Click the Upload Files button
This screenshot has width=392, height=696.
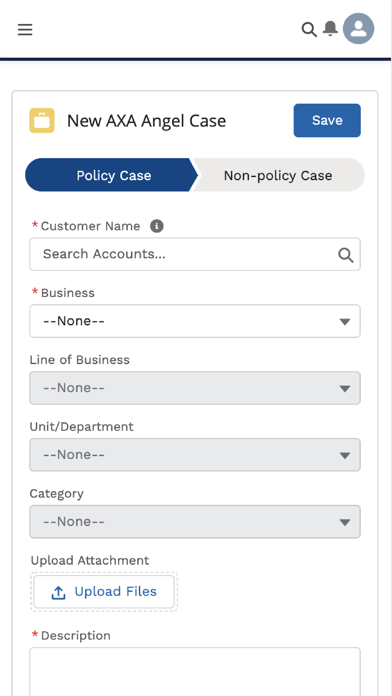point(104,592)
